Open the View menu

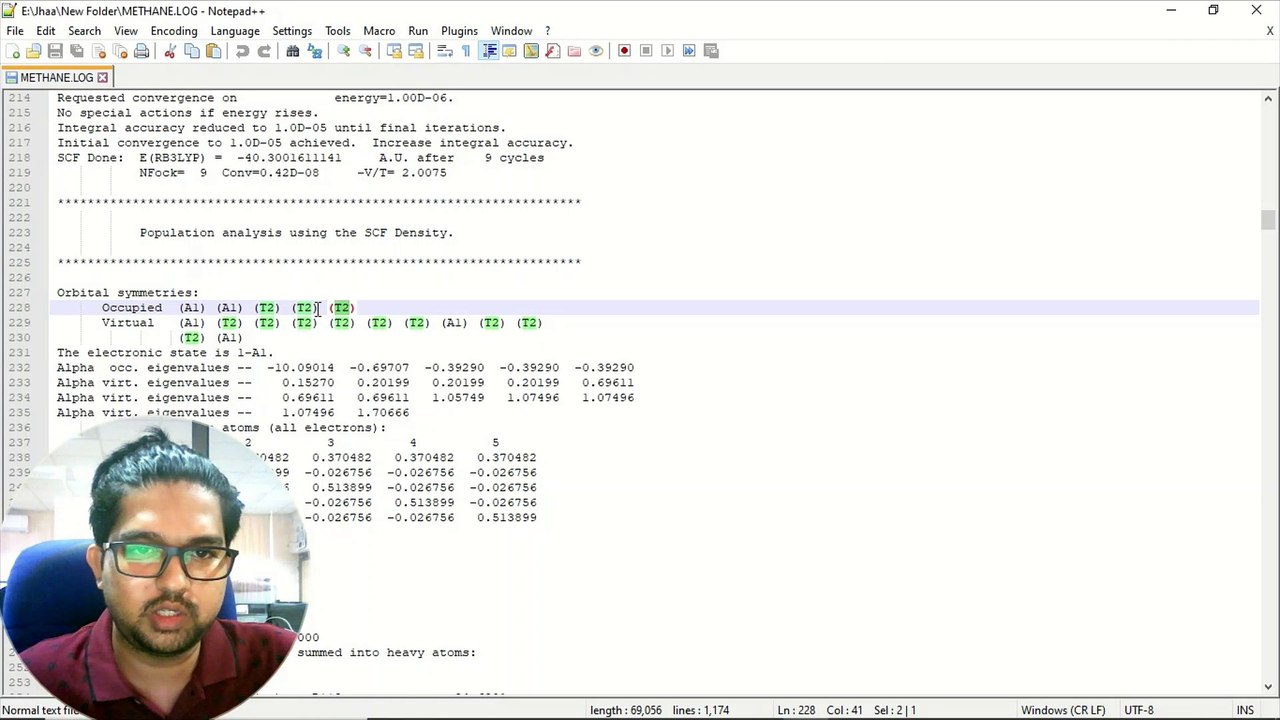(x=126, y=31)
